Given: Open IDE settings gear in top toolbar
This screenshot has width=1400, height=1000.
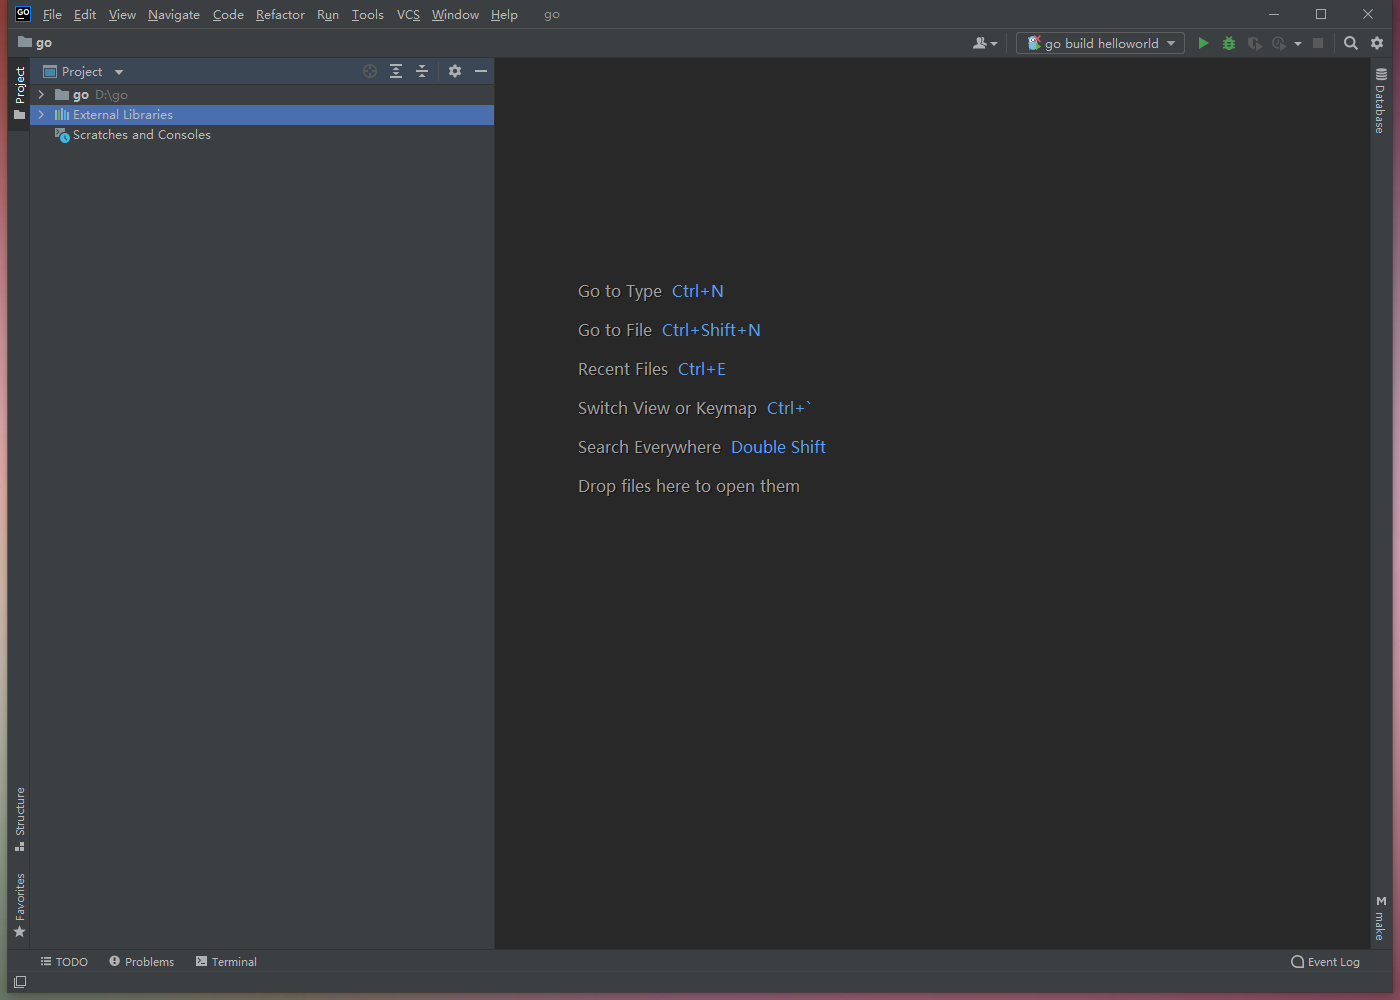Looking at the screenshot, I should (x=1377, y=43).
